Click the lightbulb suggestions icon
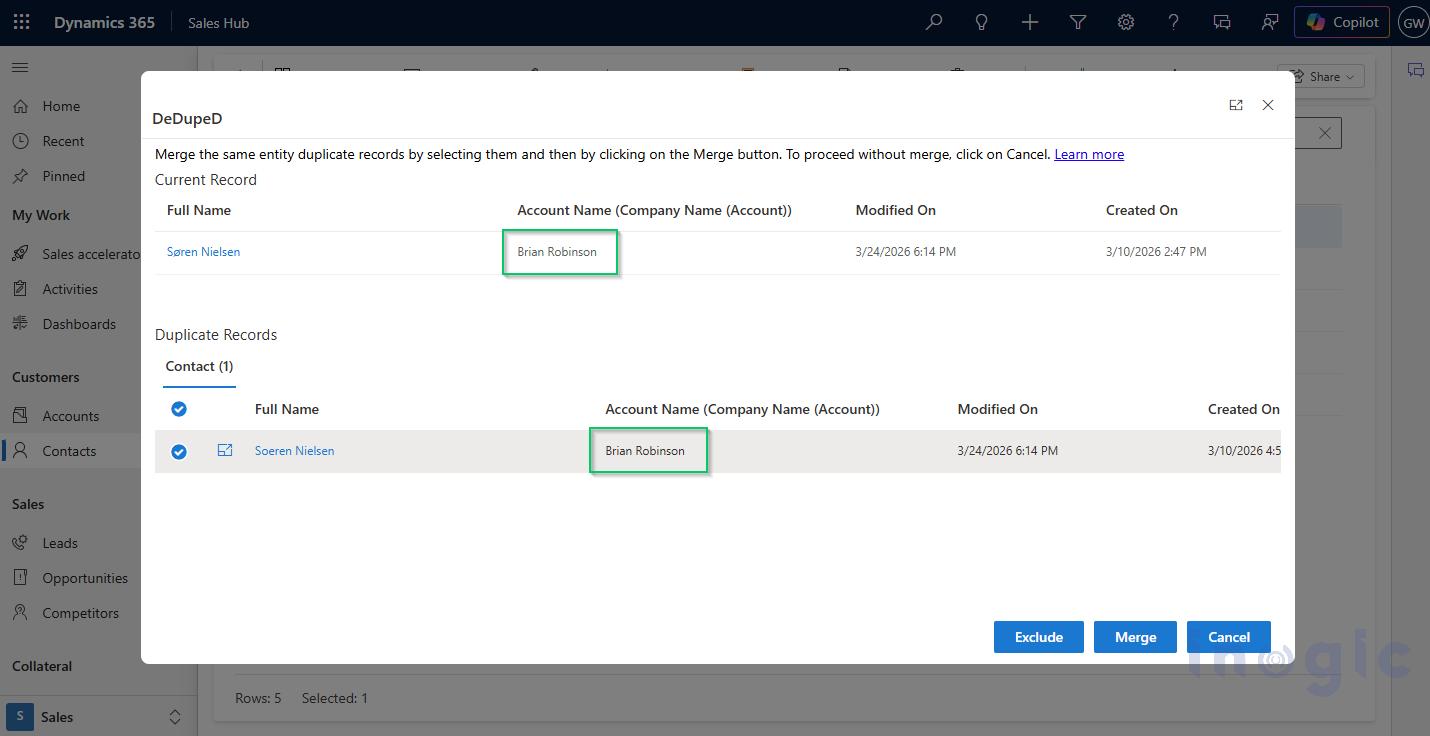Viewport: 1430px width, 736px height. [x=981, y=21]
